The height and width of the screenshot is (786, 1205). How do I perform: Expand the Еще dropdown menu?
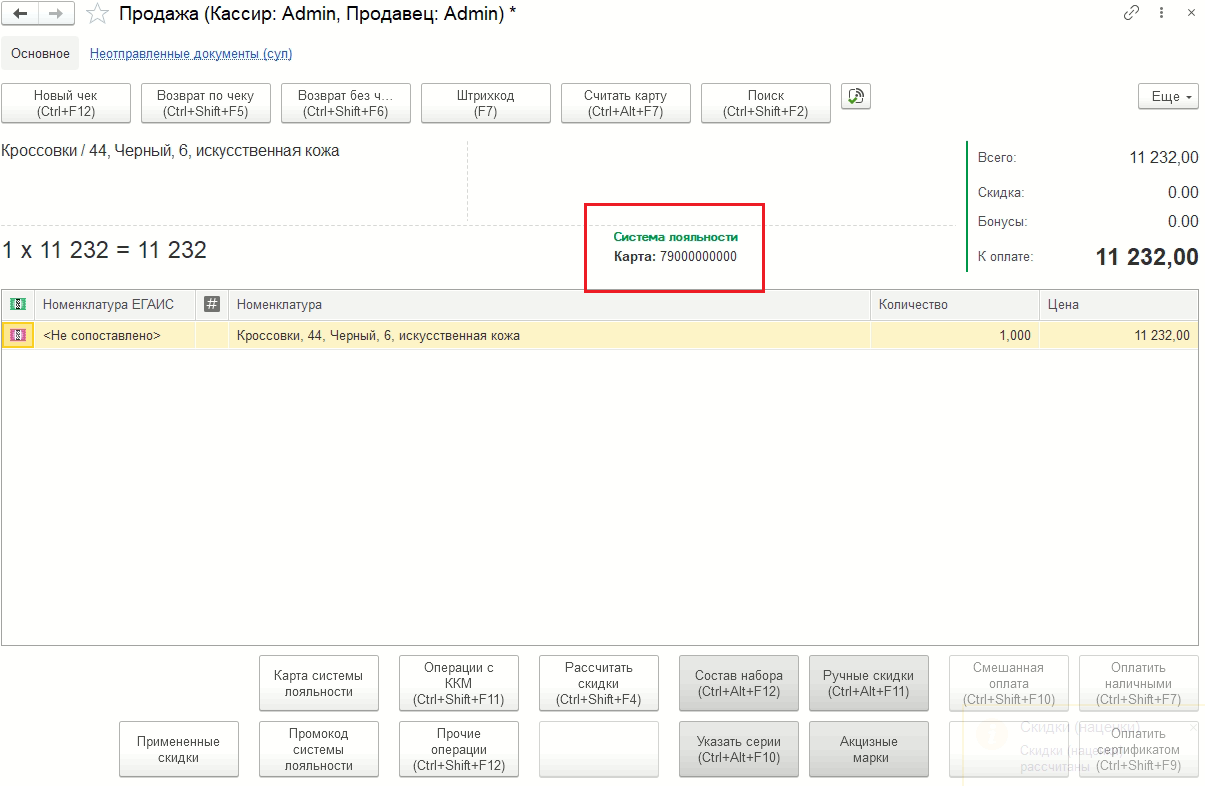[x=1167, y=97]
